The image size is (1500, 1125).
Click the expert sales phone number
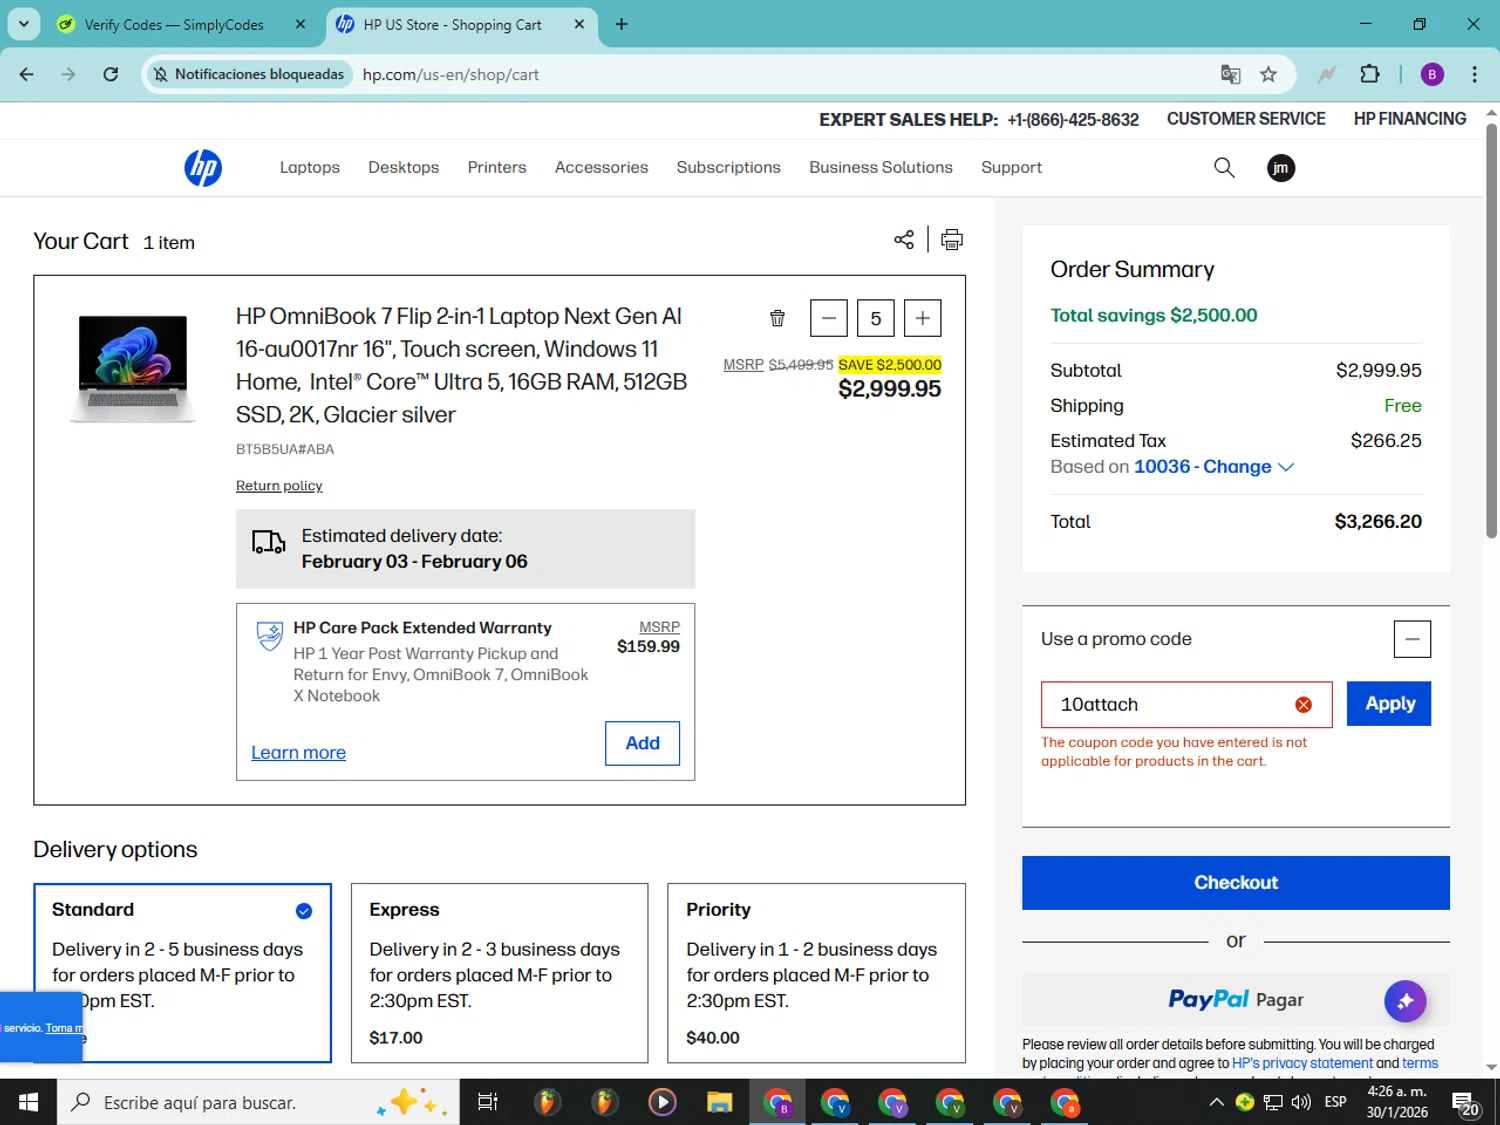(1073, 120)
